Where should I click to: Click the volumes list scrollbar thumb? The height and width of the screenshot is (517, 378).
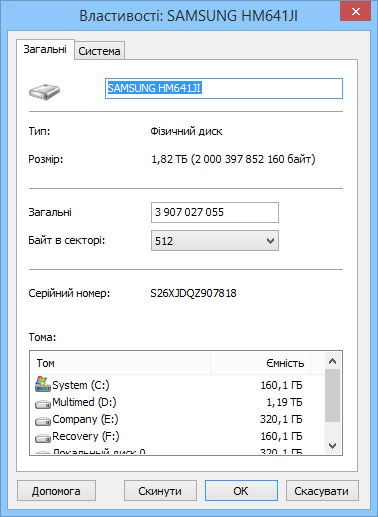[332, 396]
